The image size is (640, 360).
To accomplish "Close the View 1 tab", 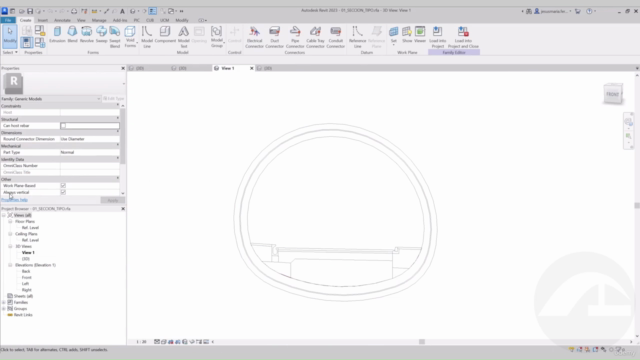I will (x=251, y=68).
